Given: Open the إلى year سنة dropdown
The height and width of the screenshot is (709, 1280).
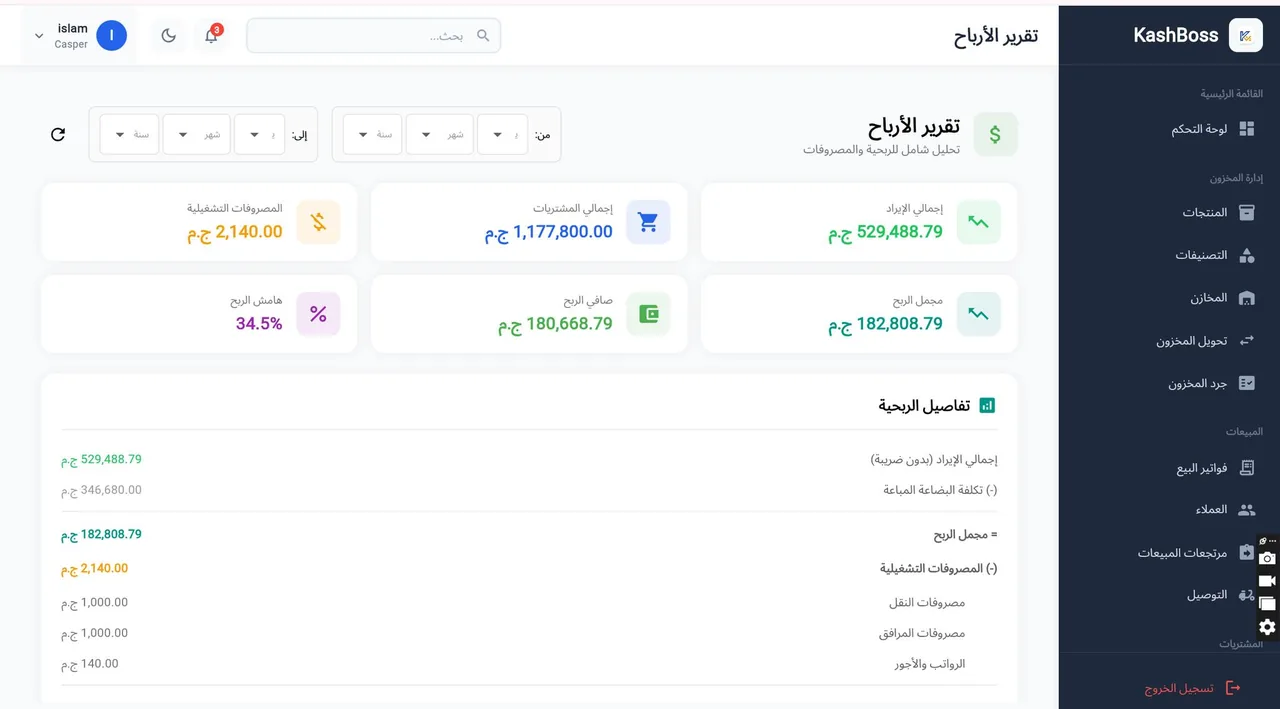Looking at the screenshot, I should pos(129,134).
